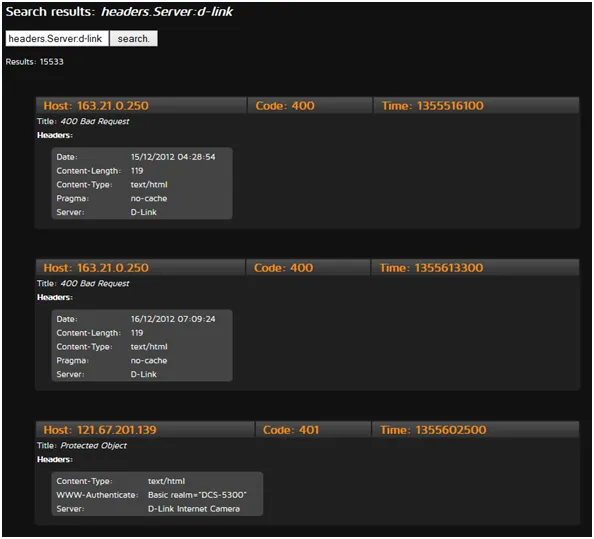Click Time: 1355516100 header
594x539 pixels.
(433, 106)
